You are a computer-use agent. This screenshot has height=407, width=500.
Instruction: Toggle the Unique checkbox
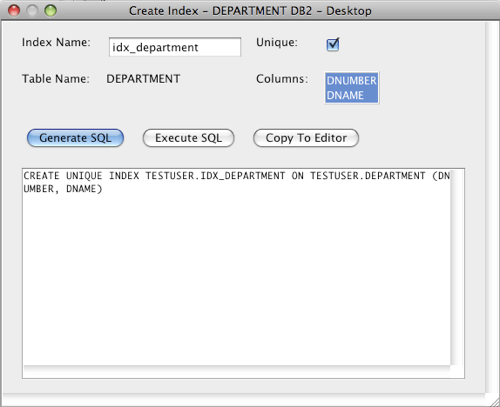[333, 44]
